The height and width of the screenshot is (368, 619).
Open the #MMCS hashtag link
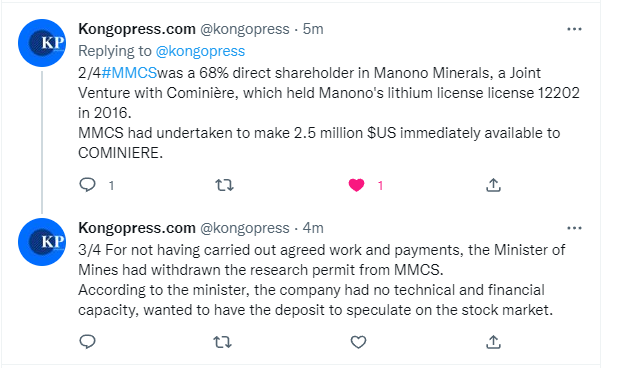(129, 73)
